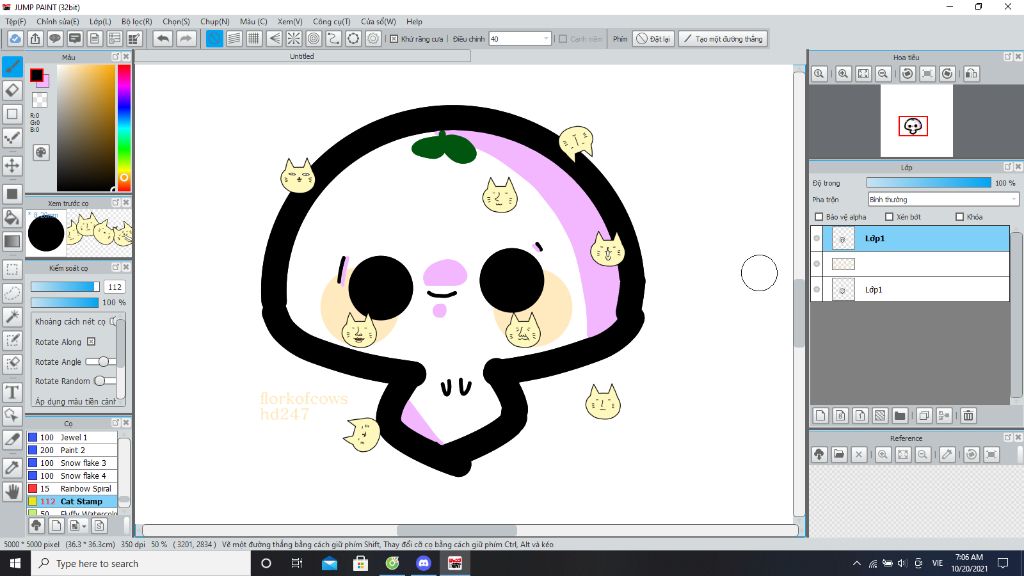Open the Bộ lọc(R) menu
The height and width of the screenshot is (576, 1024).
137,21
